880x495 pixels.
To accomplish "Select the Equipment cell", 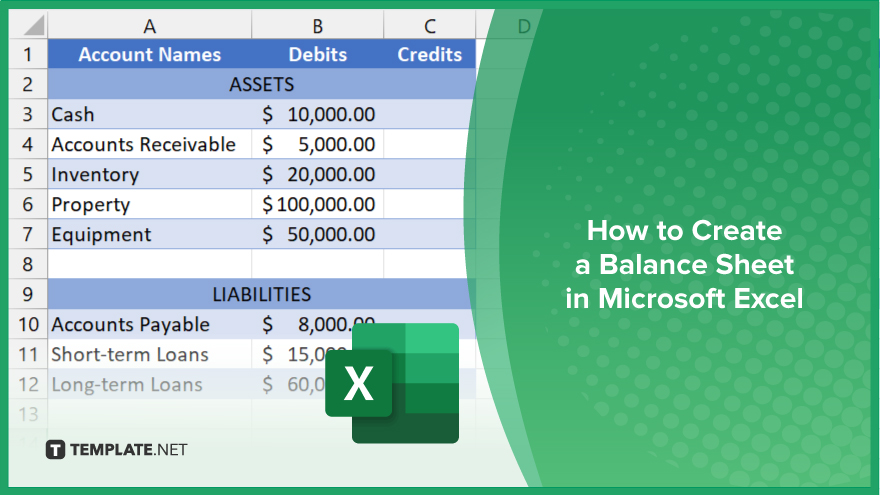I will (x=149, y=234).
